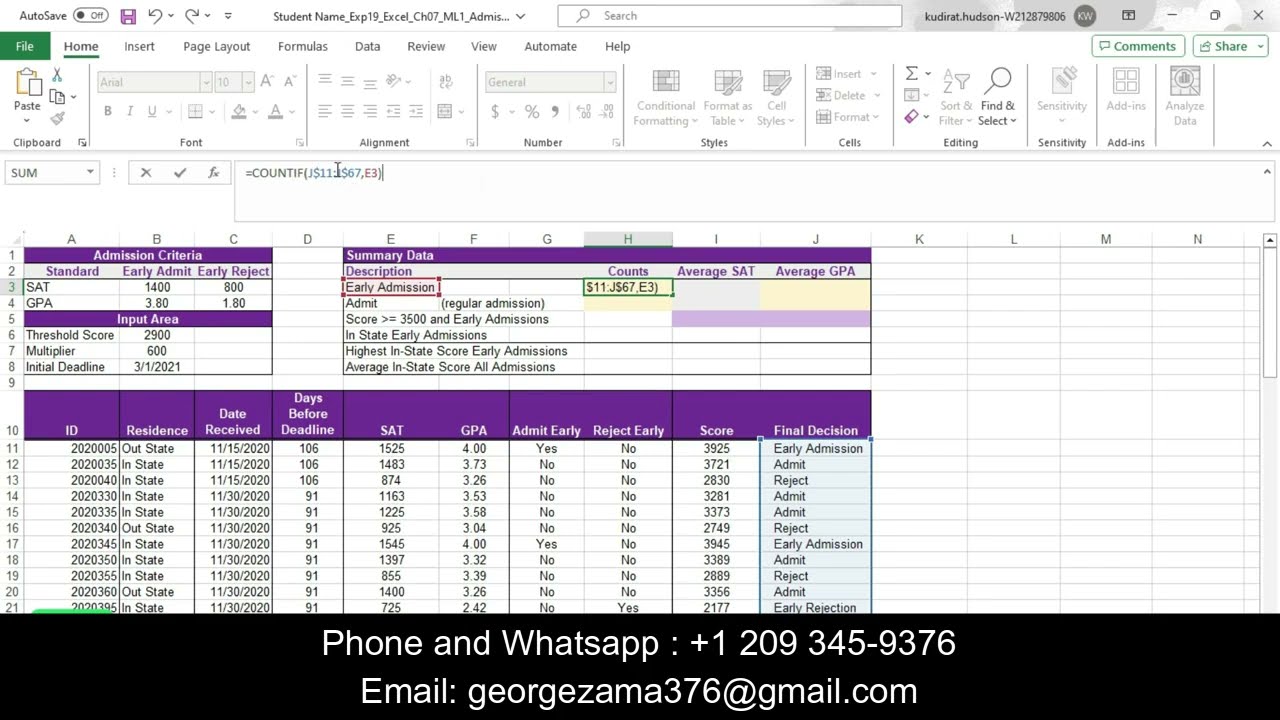The image size is (1280, 720).
Task: Confirm formula with checkmark icon
Action: coord(180,173)
